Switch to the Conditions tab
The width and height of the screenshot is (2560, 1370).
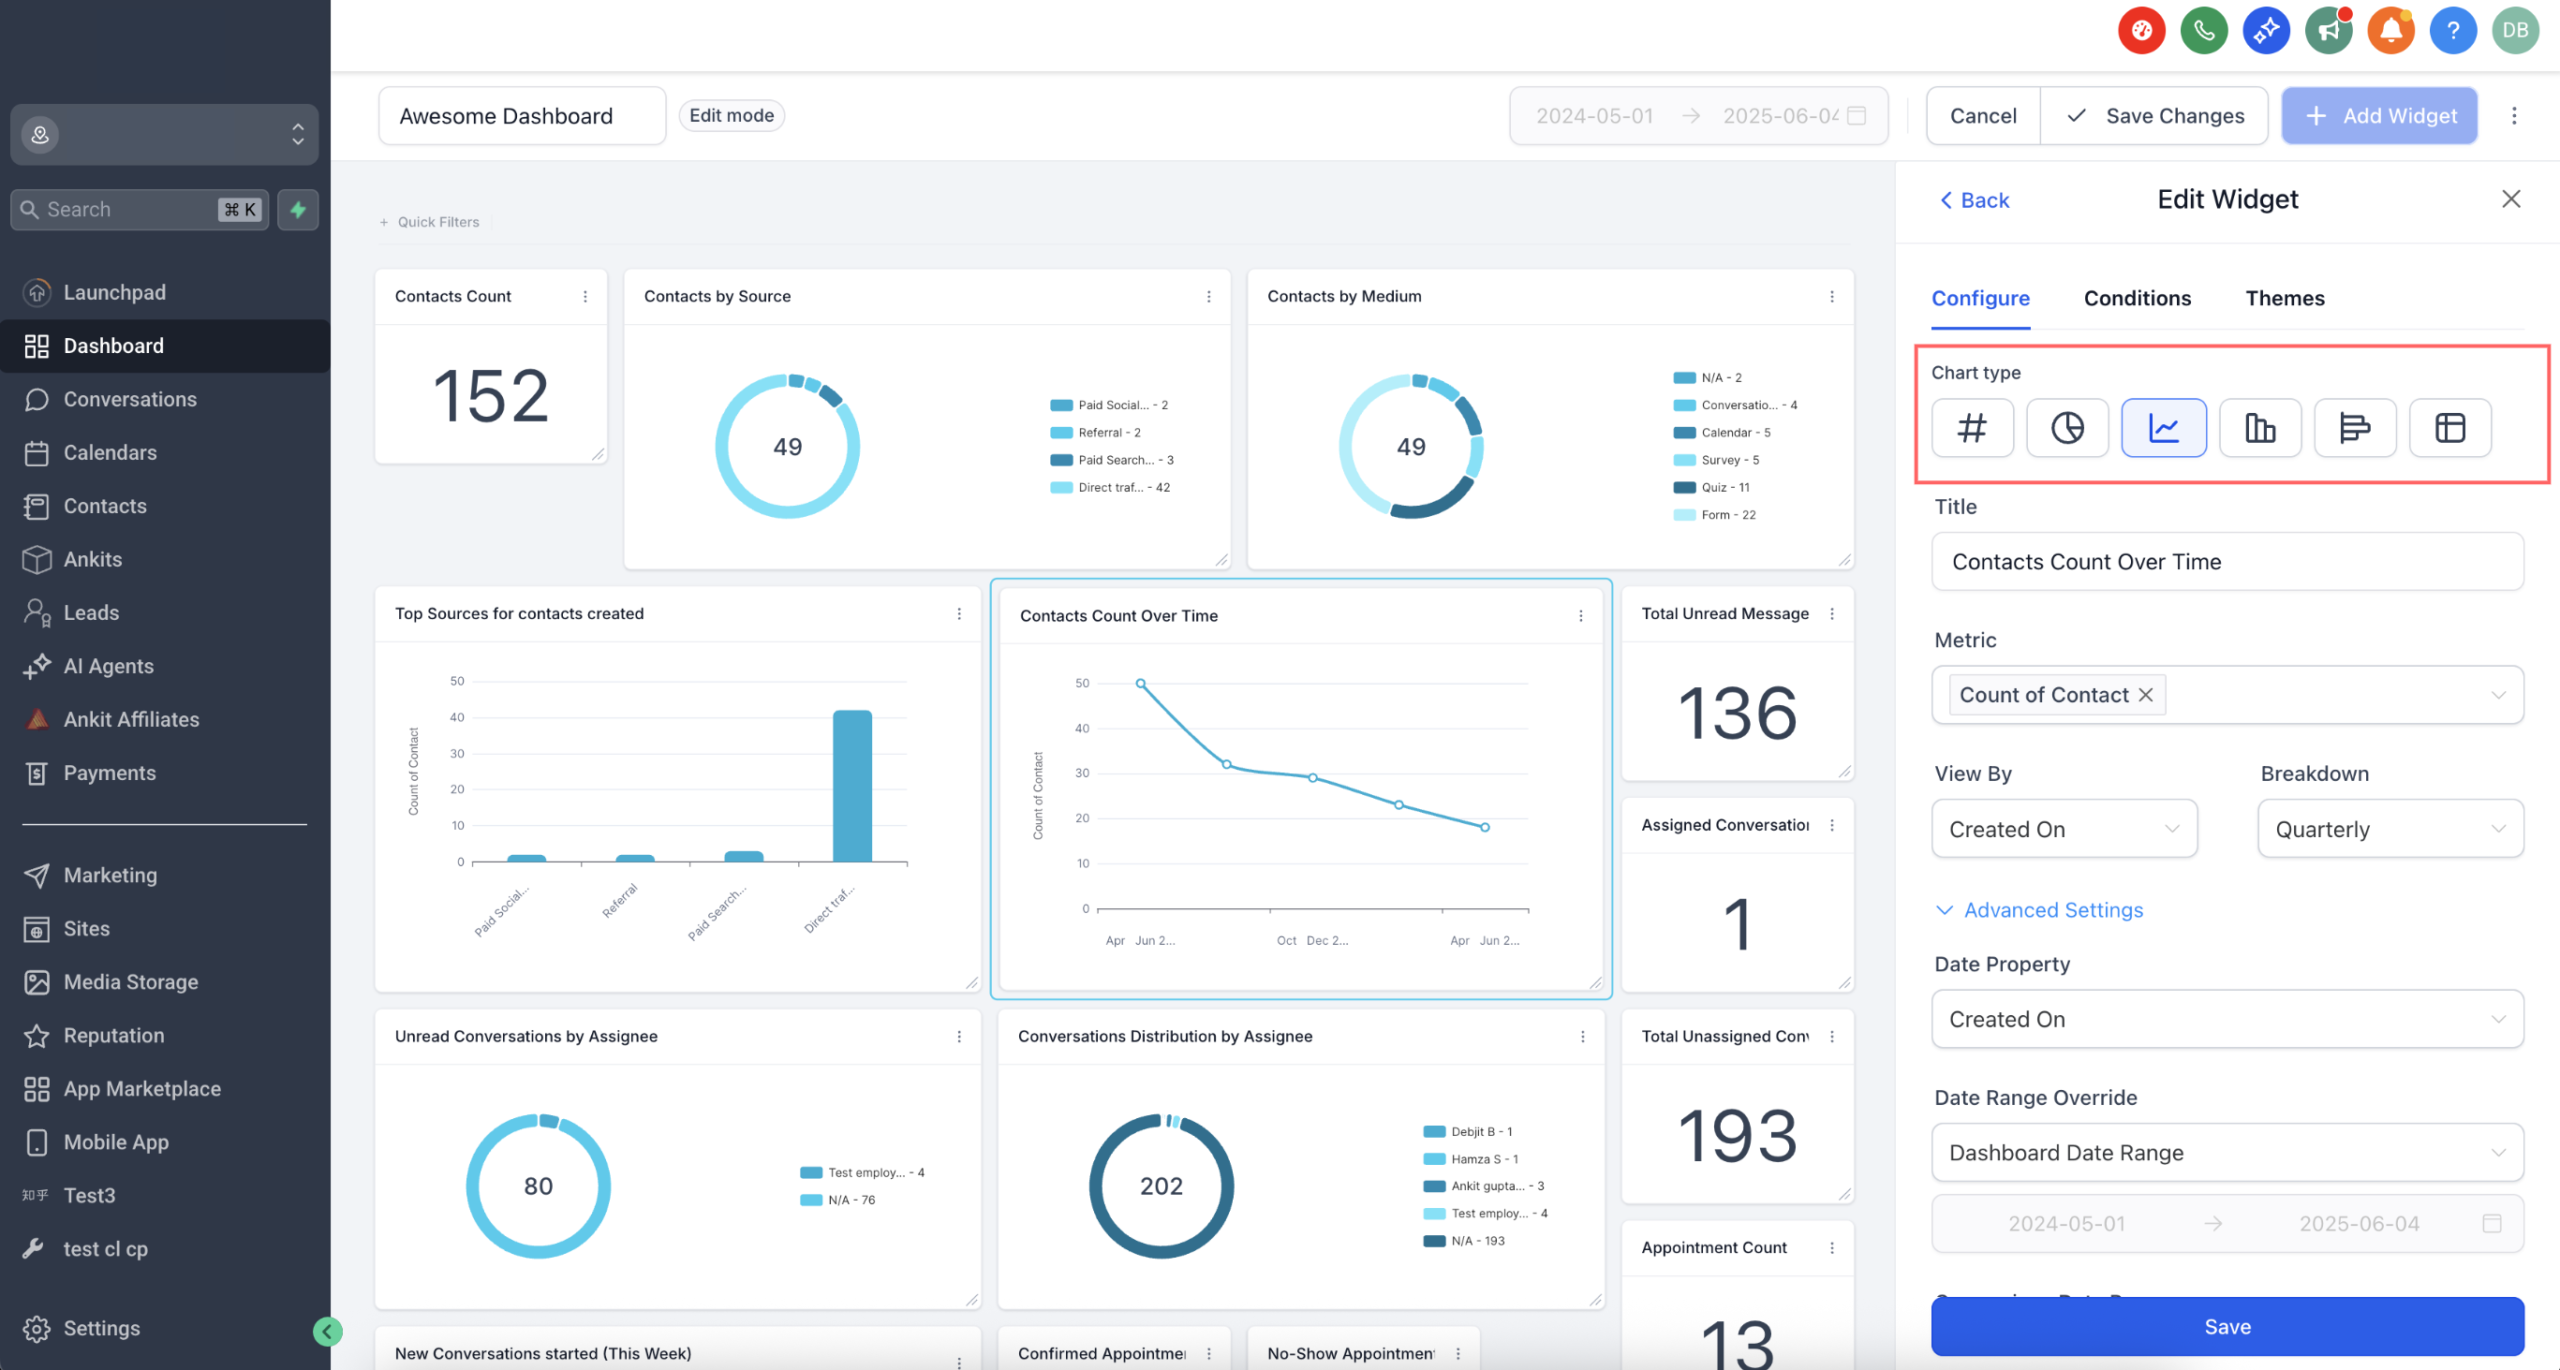(x=2137, y=298)
